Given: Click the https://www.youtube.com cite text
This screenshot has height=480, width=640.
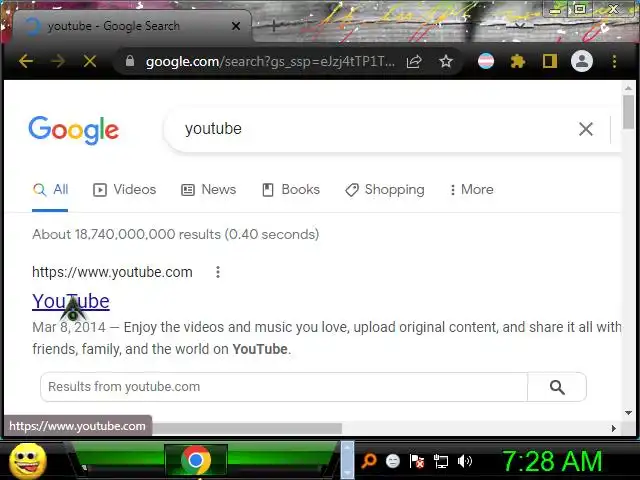Looking at the screenshot, I should point(112,272).
